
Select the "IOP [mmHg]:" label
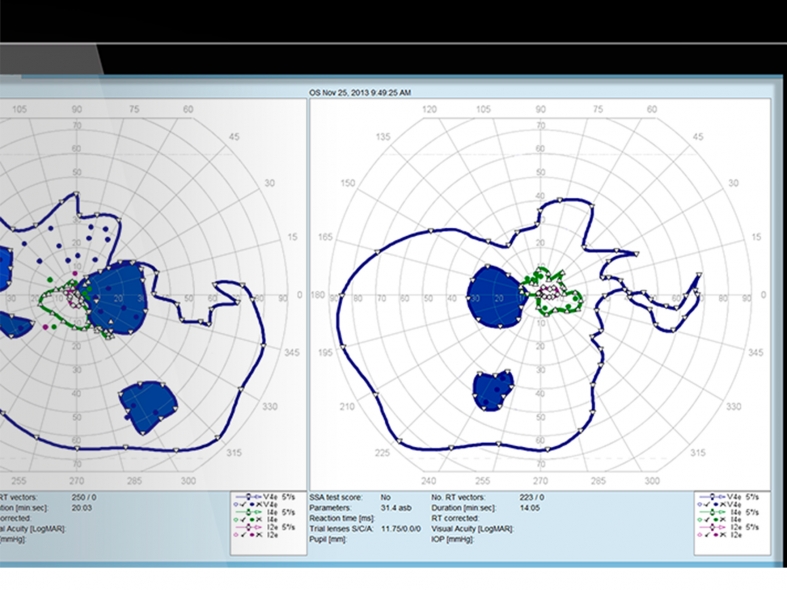pos(452,539)
